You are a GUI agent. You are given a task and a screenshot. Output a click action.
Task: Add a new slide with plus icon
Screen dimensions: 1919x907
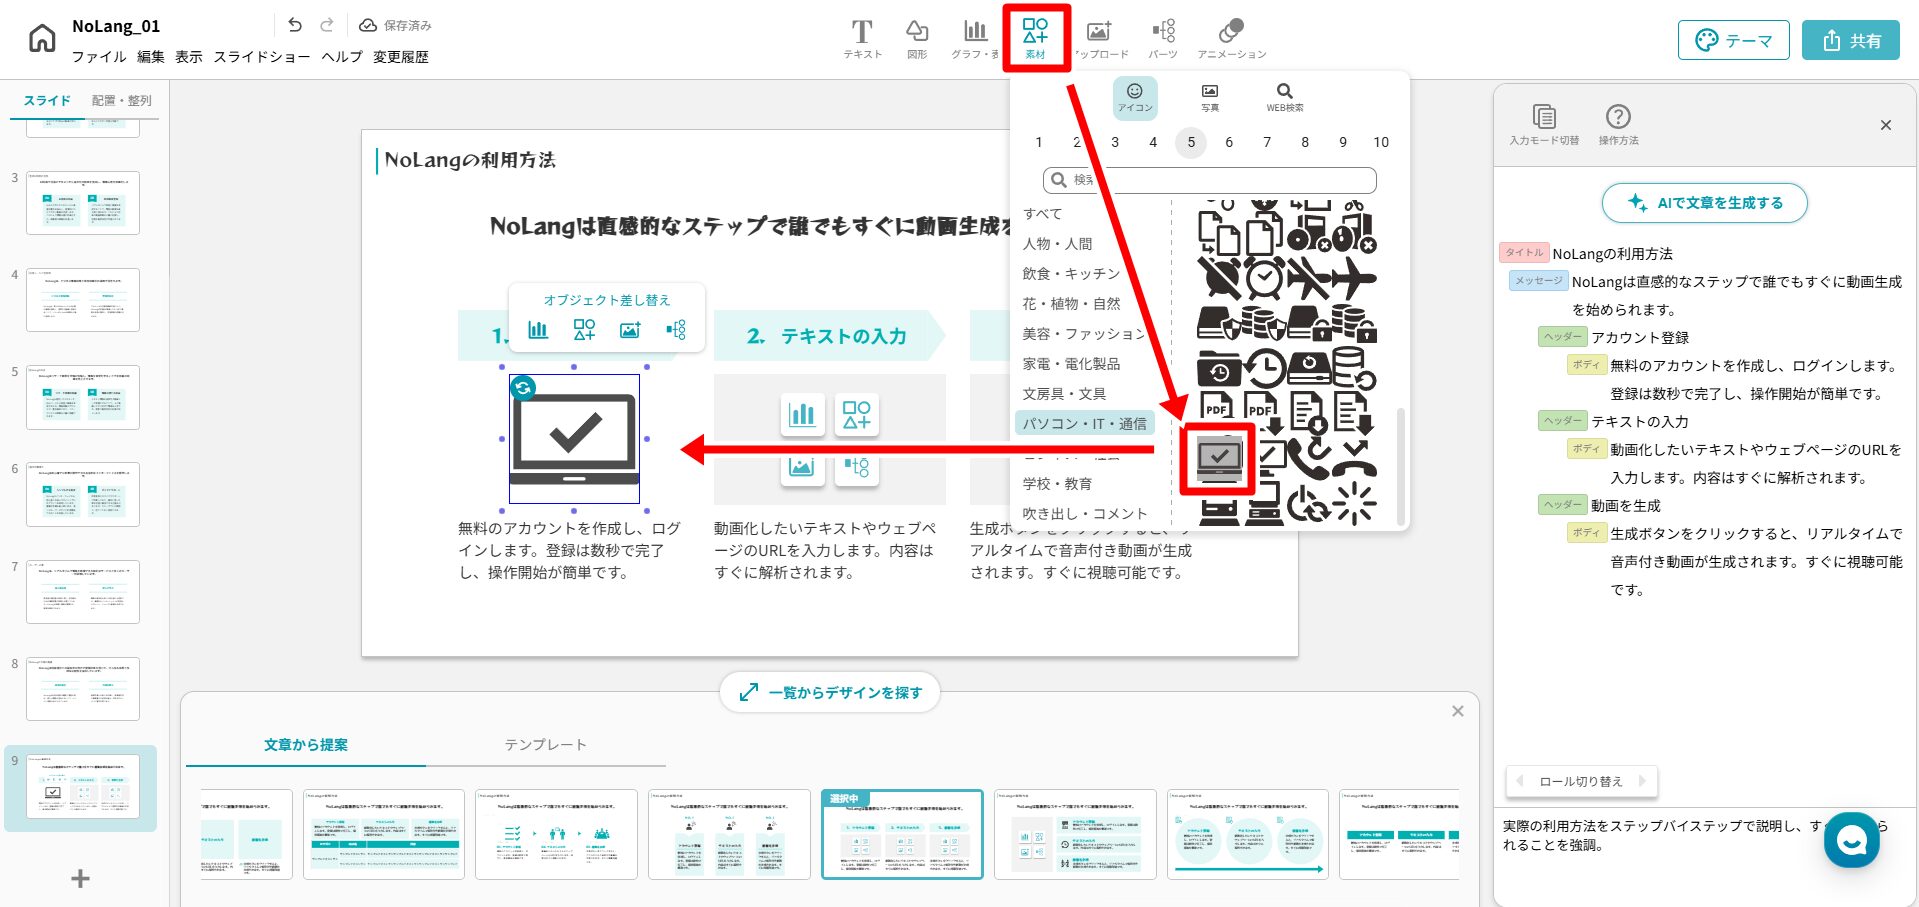(x=80, y=878)
